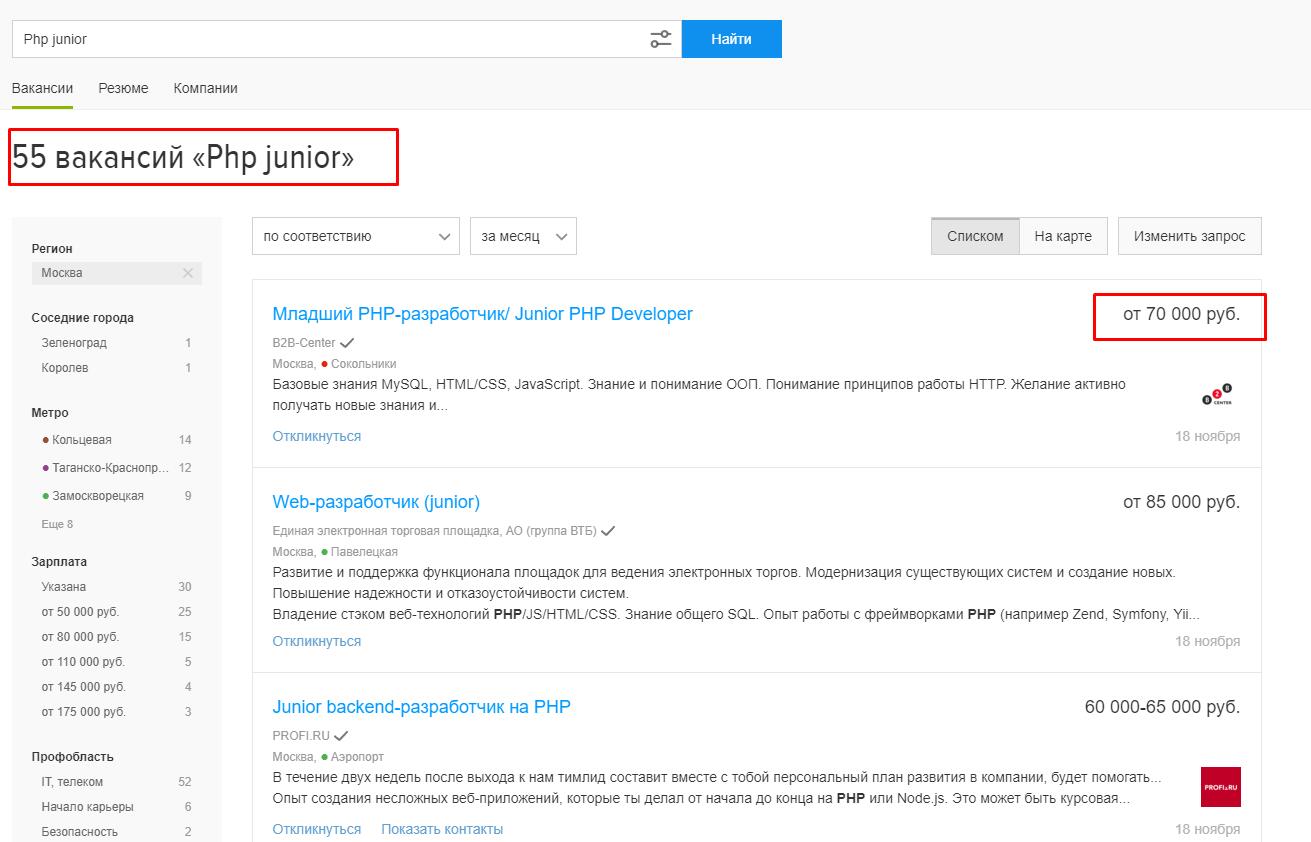The height and width of the screenshot is (842, 1311).
Task: Open the sort by соответствию dropdown
Action: [x=355, y=236]
